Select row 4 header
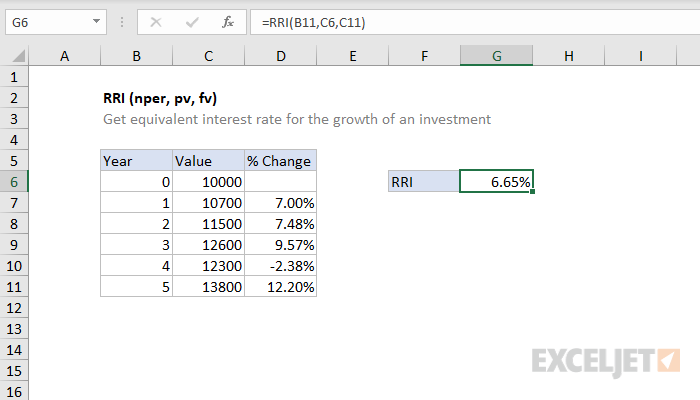The width and height of the screenshot is (700, 400). point(14,140)
